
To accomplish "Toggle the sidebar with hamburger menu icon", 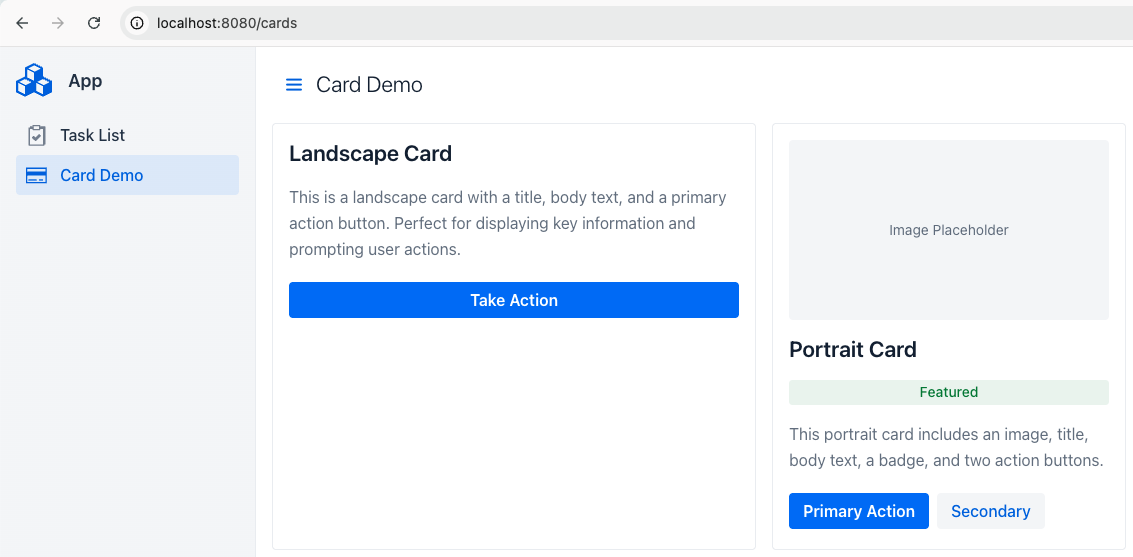I will pos(294,85).
